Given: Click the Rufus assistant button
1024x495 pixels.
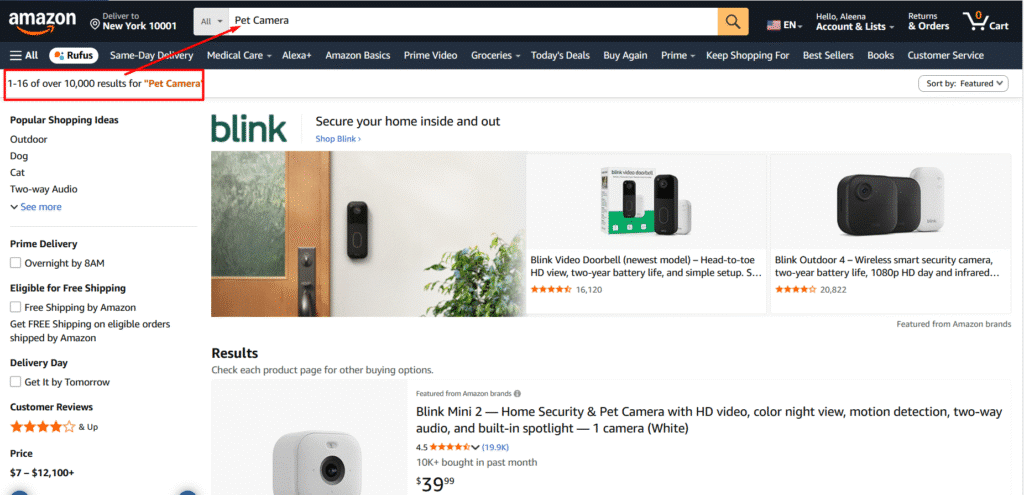Looking at the screenshot, I should (x=73, y=56).
